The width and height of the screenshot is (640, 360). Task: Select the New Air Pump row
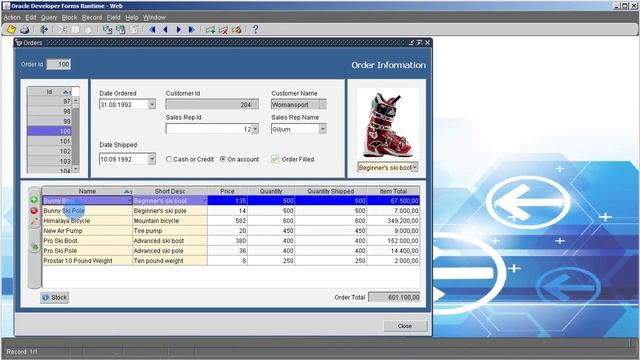pyautogui.click(x=231, y=231)
